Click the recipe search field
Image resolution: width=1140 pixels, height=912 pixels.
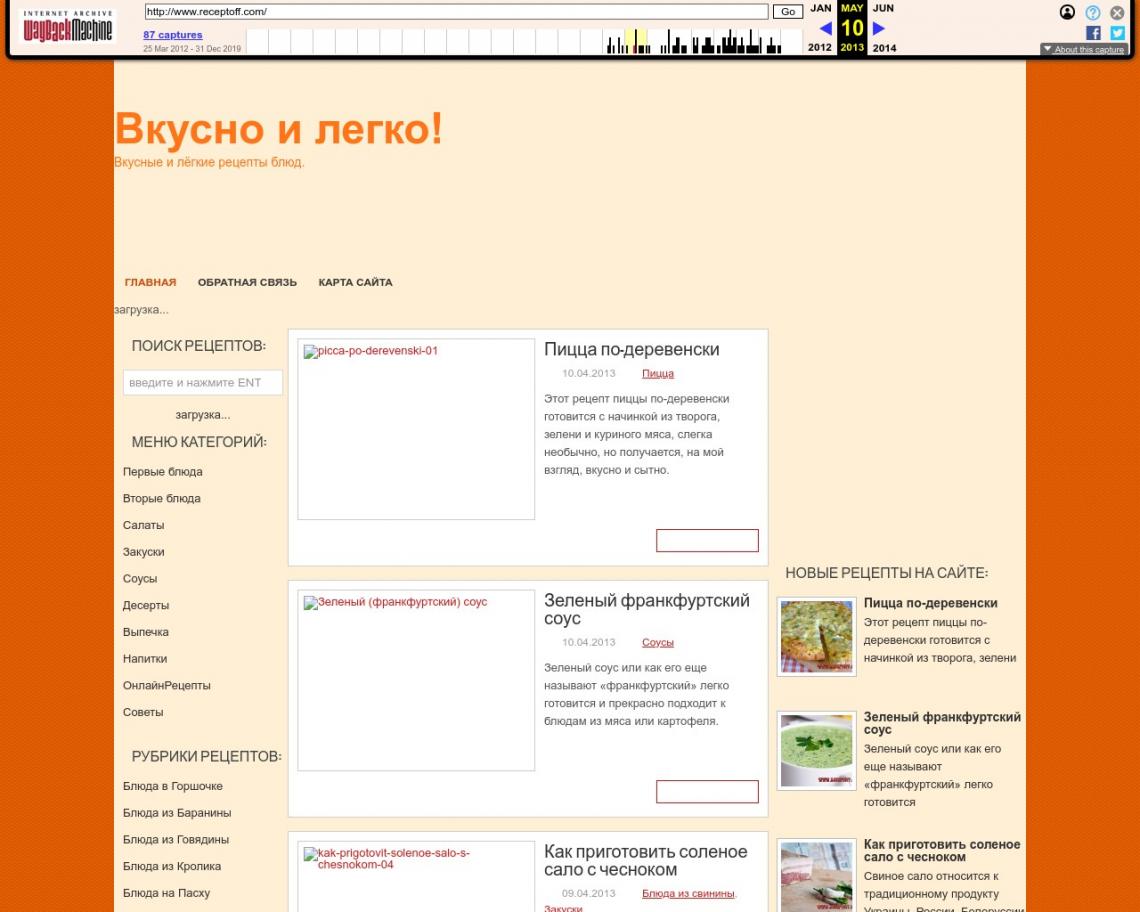[x=203, y=383]
